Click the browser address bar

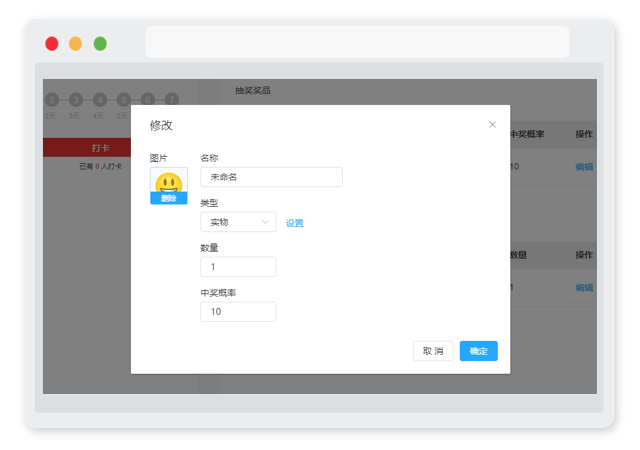click(x=357, y=42)
